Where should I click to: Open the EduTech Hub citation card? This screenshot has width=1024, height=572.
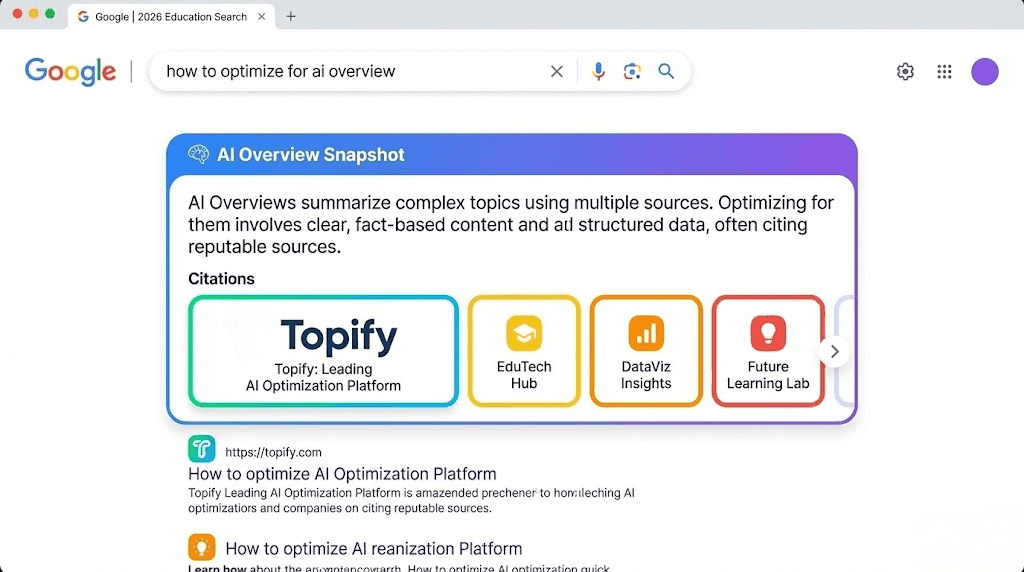click(x=524, y=351)
